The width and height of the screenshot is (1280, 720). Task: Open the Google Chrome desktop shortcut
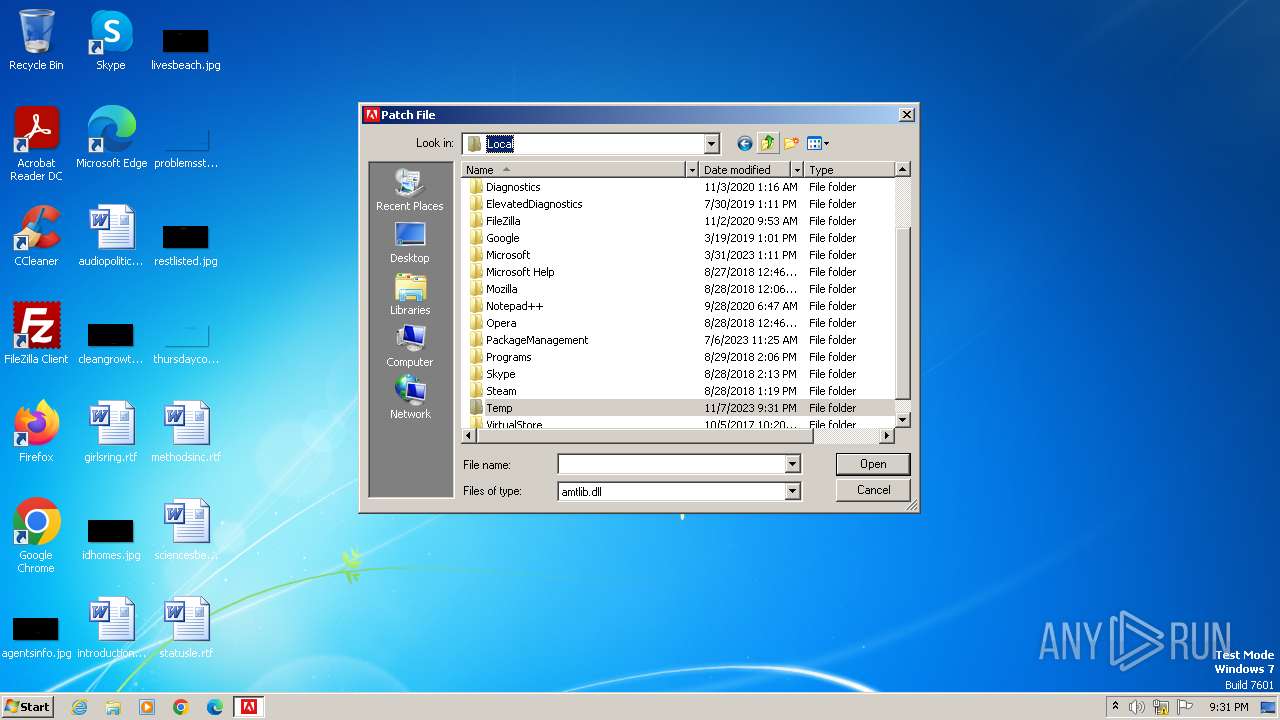[x=36, y=537]
